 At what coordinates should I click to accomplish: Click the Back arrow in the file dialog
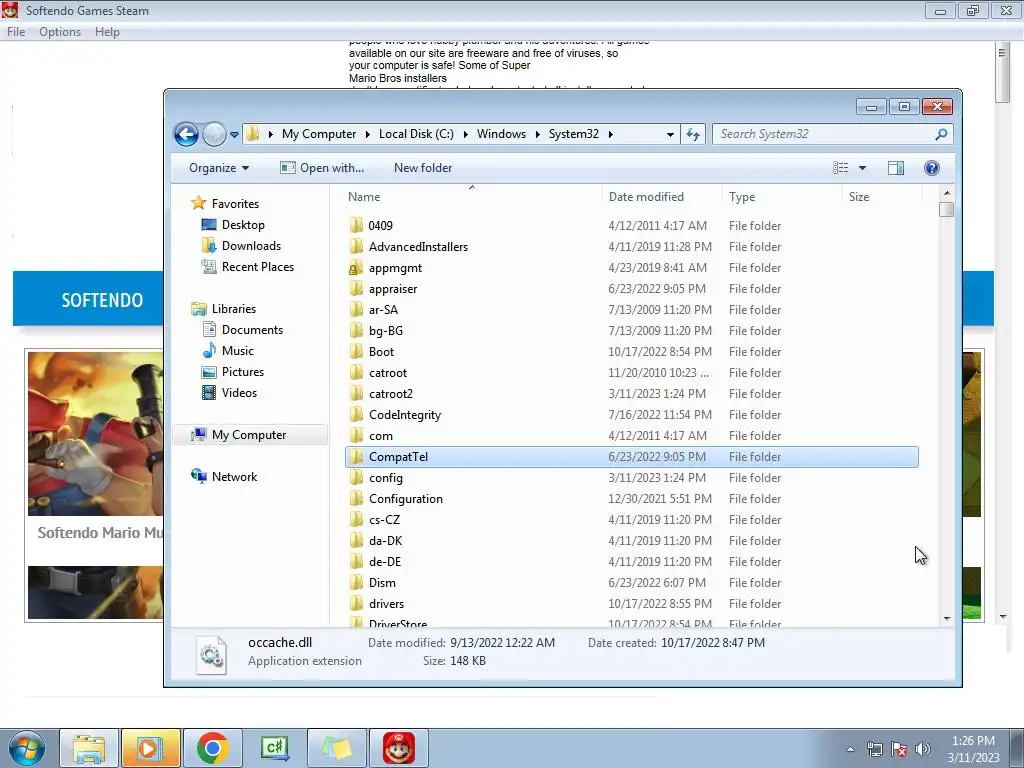pos(186,135)
